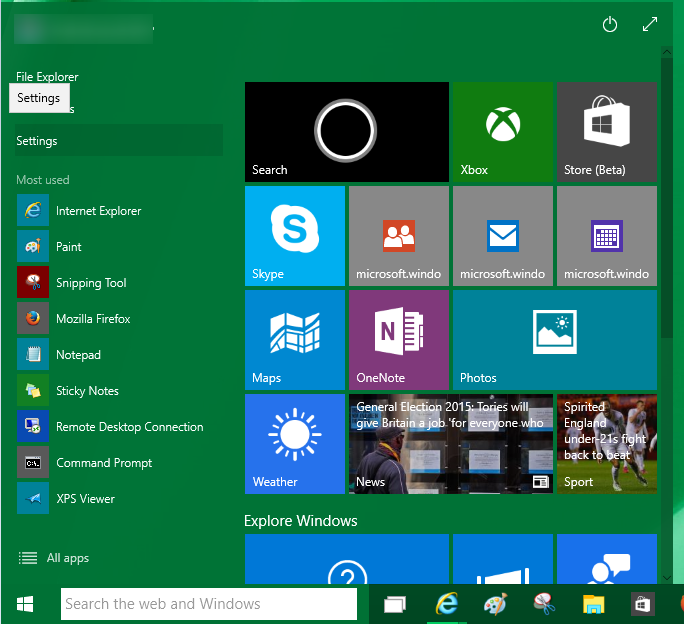Viewport: 684px width, 624px height.
Task: Open the Mail envelope tile
Action: coord(503,236)
